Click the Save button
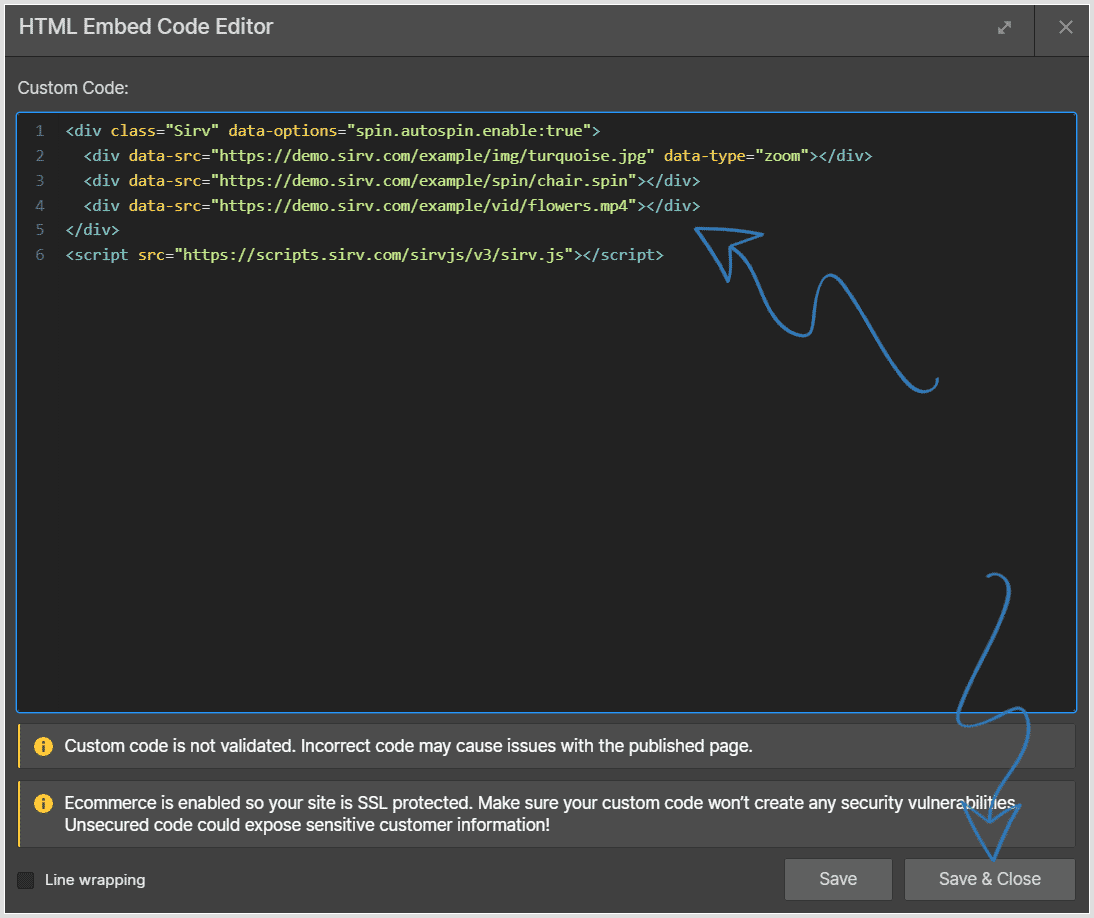The height and width of the screenshot is (918, 1094). click(838, 879)
